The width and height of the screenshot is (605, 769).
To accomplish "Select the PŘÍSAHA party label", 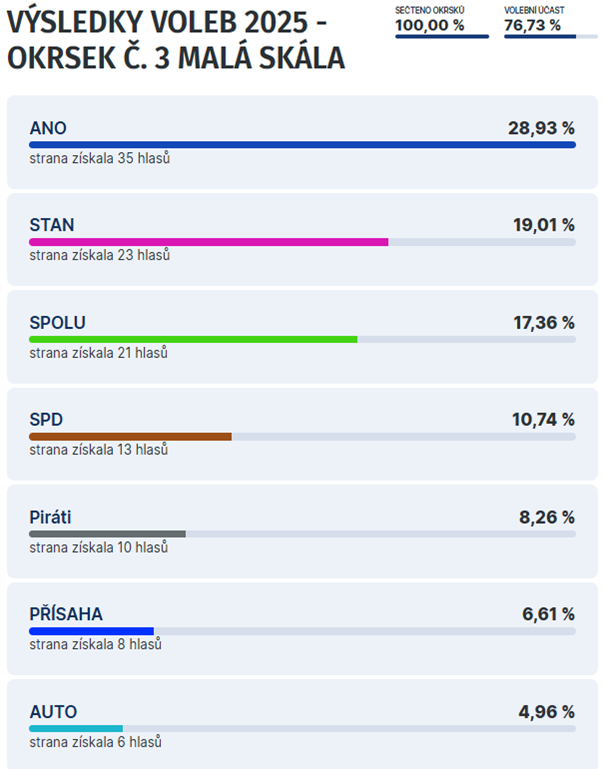I will tap(66, 614).
